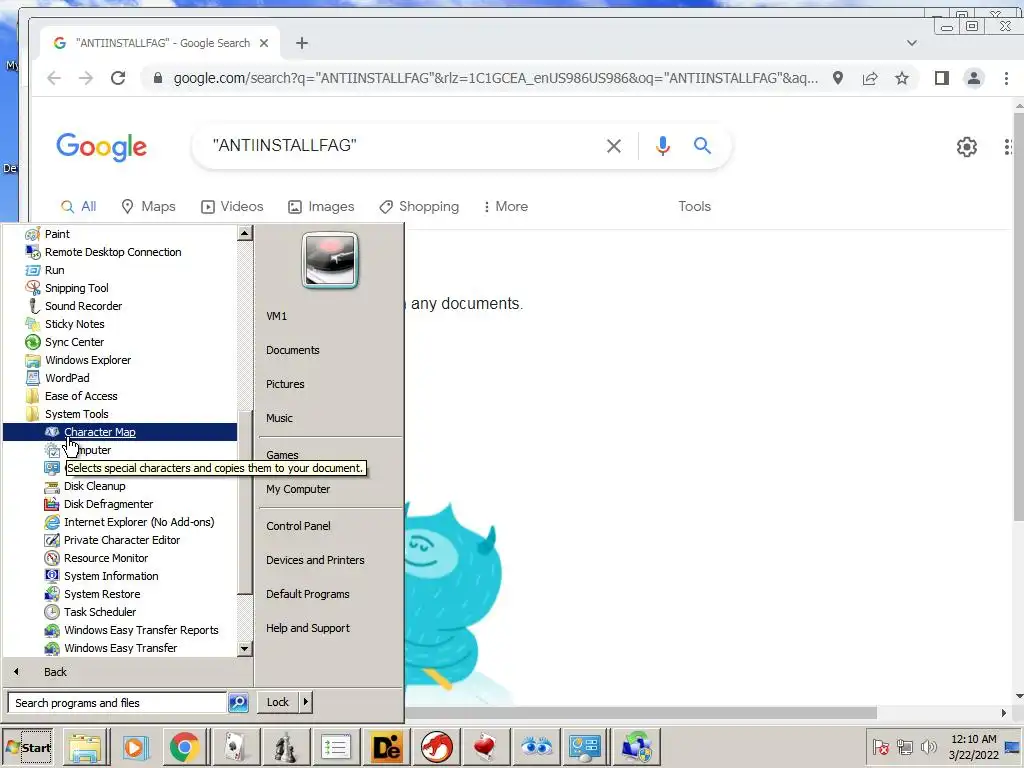Click Chrome's back arrow

[x=54, y=78]
